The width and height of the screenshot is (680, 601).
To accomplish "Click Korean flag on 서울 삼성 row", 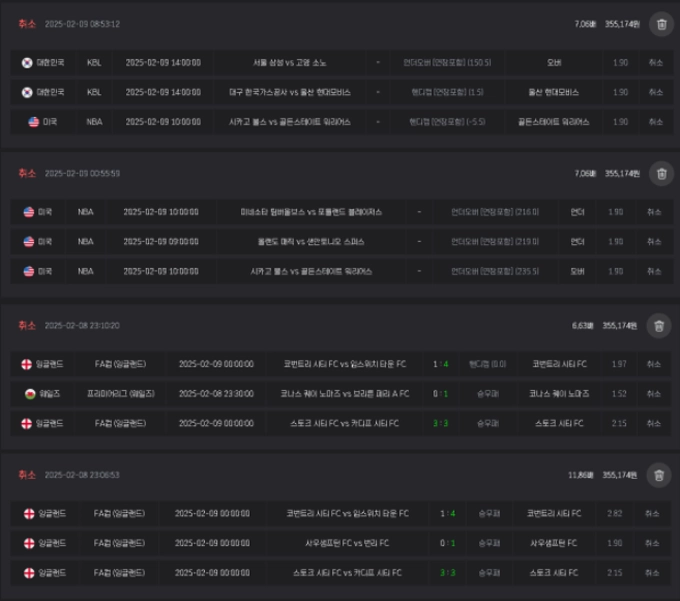I will pos(27,63).
